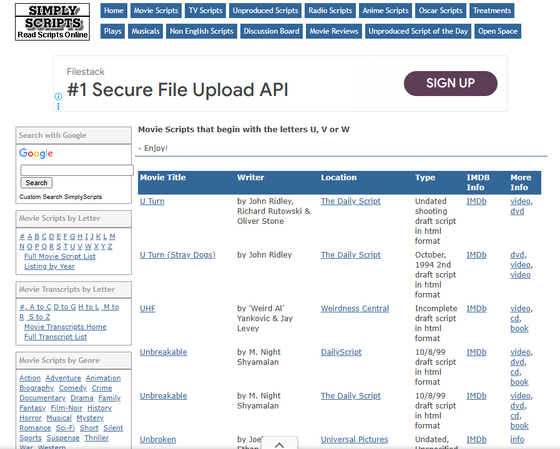This screenshot has height=449, width=560.
Task: Open IMDb link for UHF
Action: 476,308
